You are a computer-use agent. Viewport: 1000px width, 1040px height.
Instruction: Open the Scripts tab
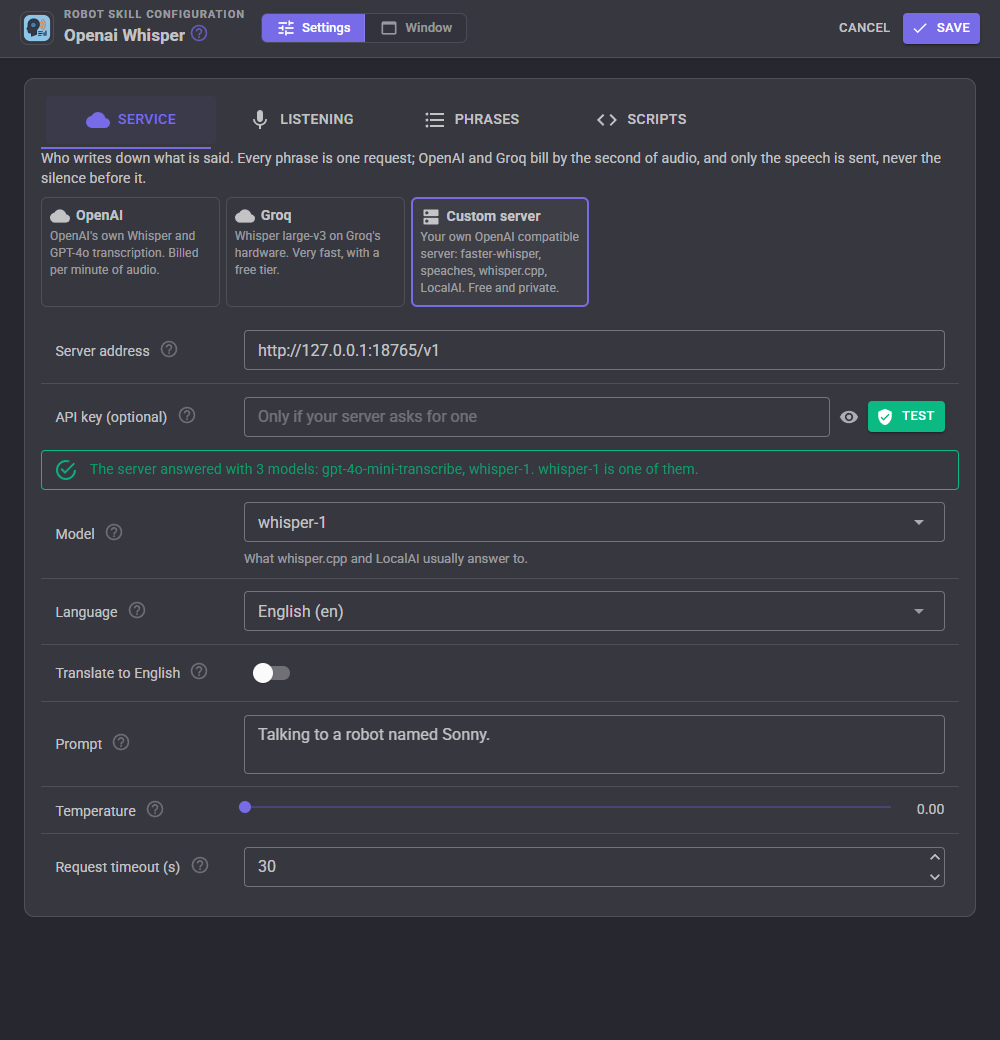point(641,120)
